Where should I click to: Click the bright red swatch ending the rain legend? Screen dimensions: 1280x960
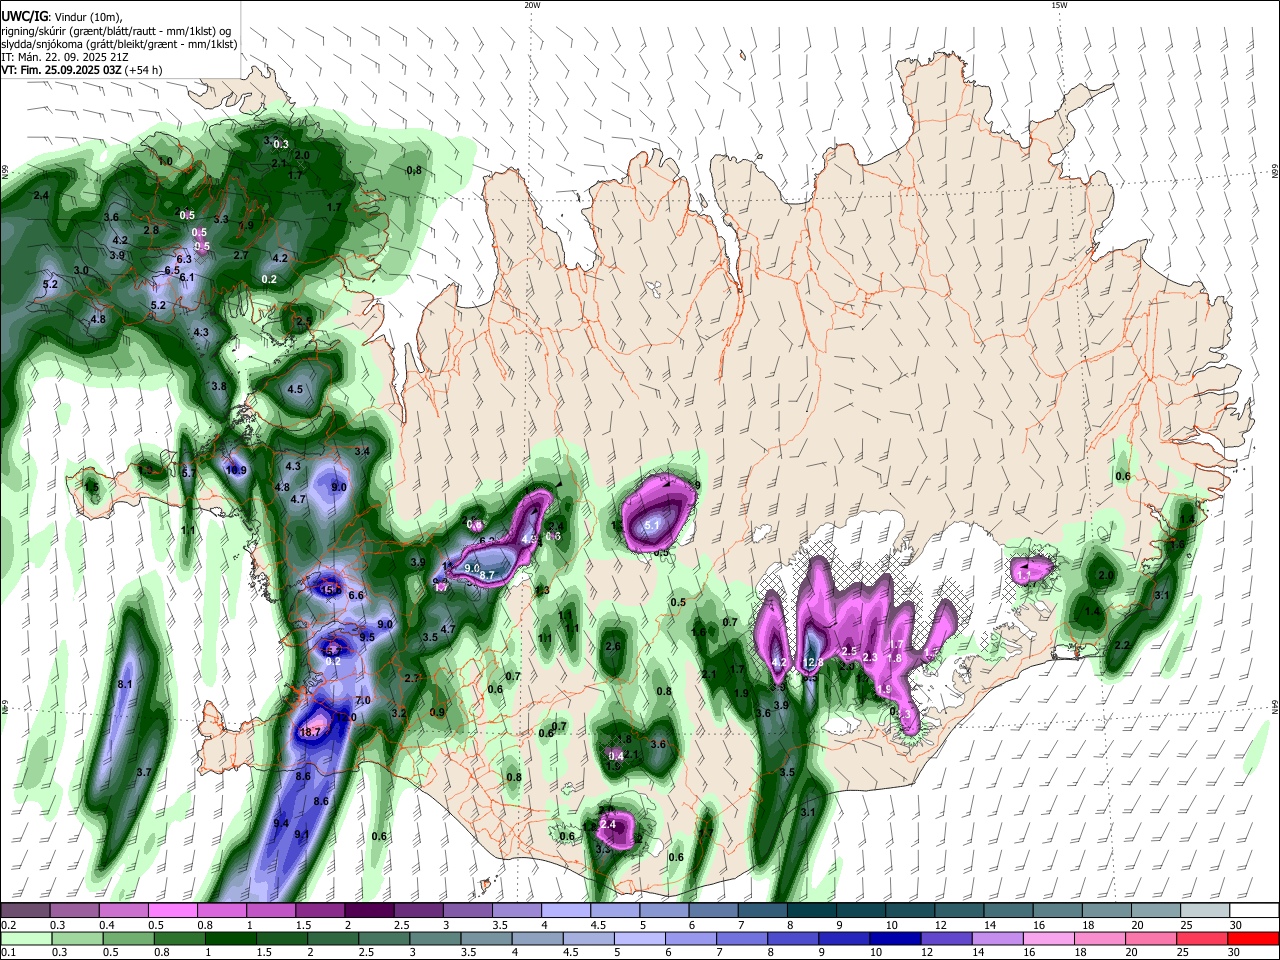click(x=1251, y=938)
